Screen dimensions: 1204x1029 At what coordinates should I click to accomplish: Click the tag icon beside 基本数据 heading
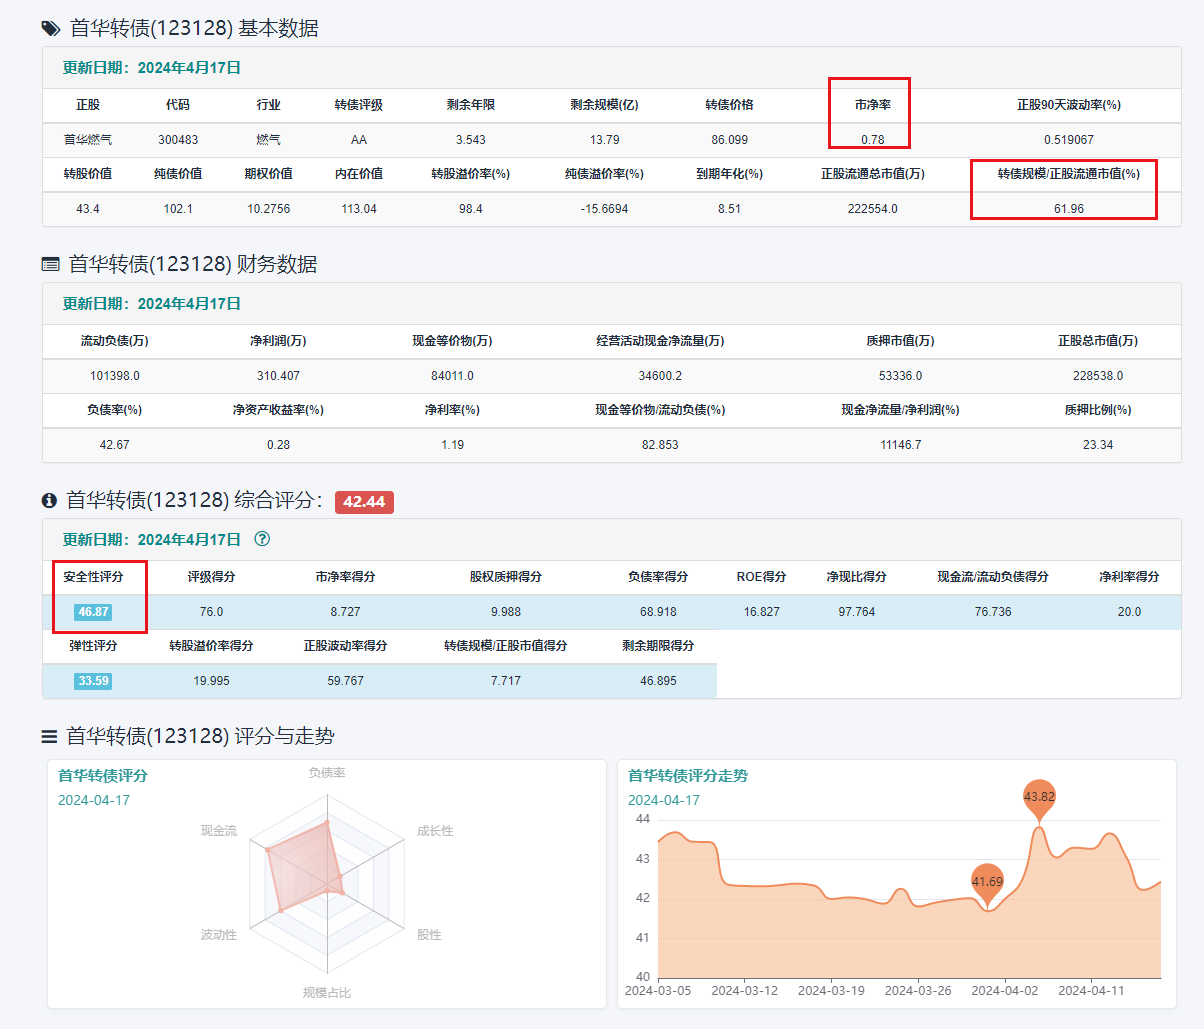point(51,29)
